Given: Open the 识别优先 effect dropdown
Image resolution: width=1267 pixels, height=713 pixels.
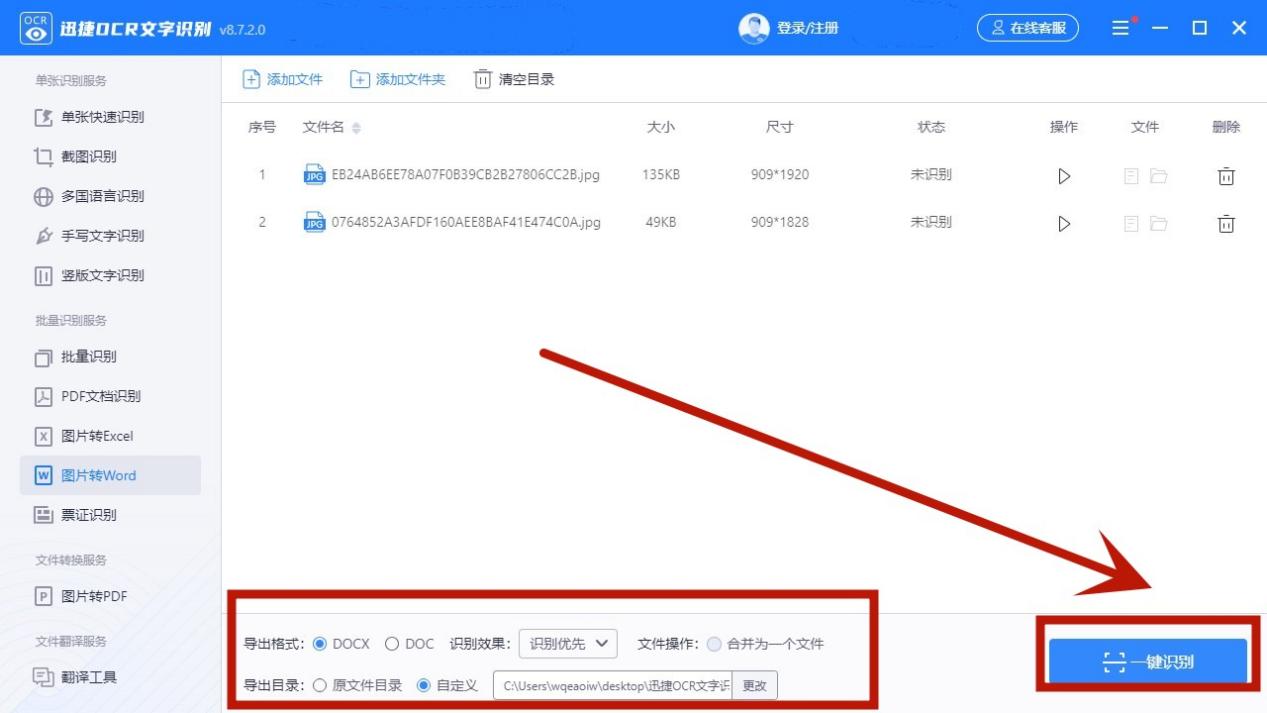Looking at the screenshot, I should pos(567,644).
